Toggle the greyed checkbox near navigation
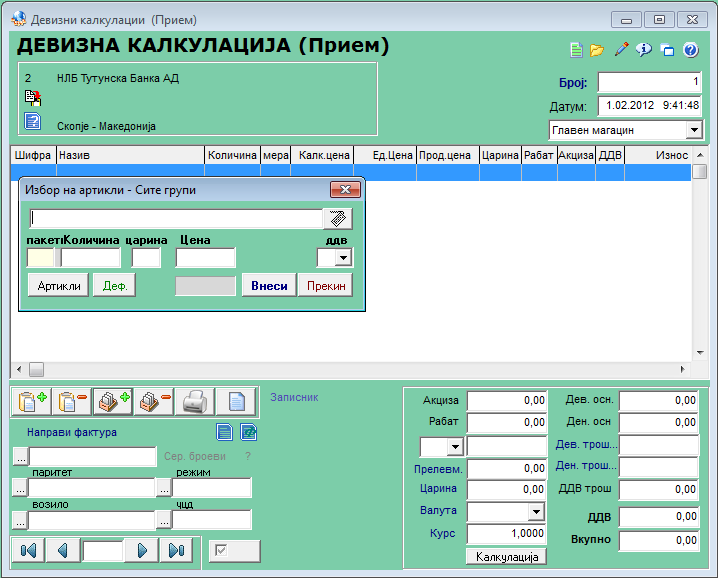 [221, 550]
